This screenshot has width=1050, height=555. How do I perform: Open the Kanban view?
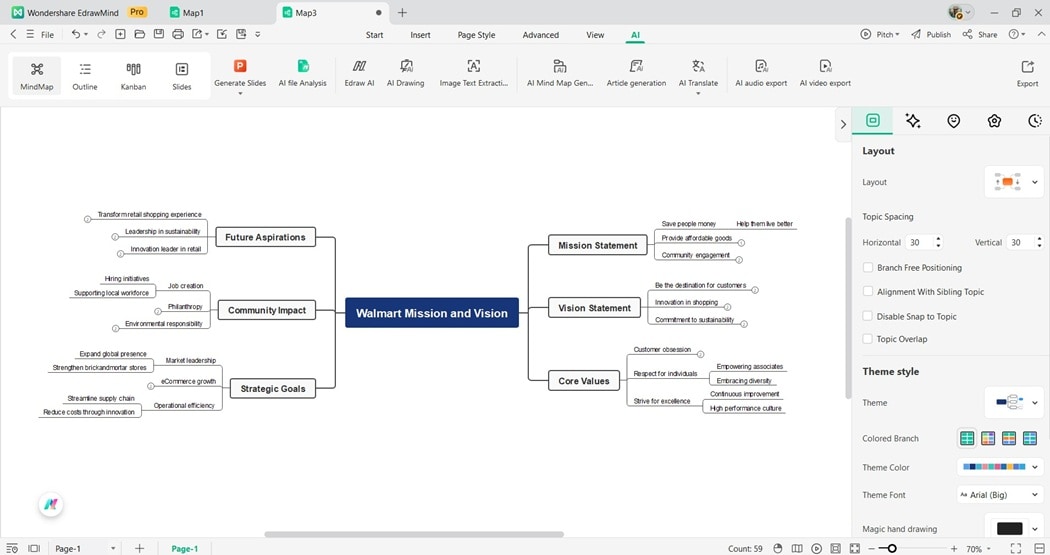[x=133, y=76]
